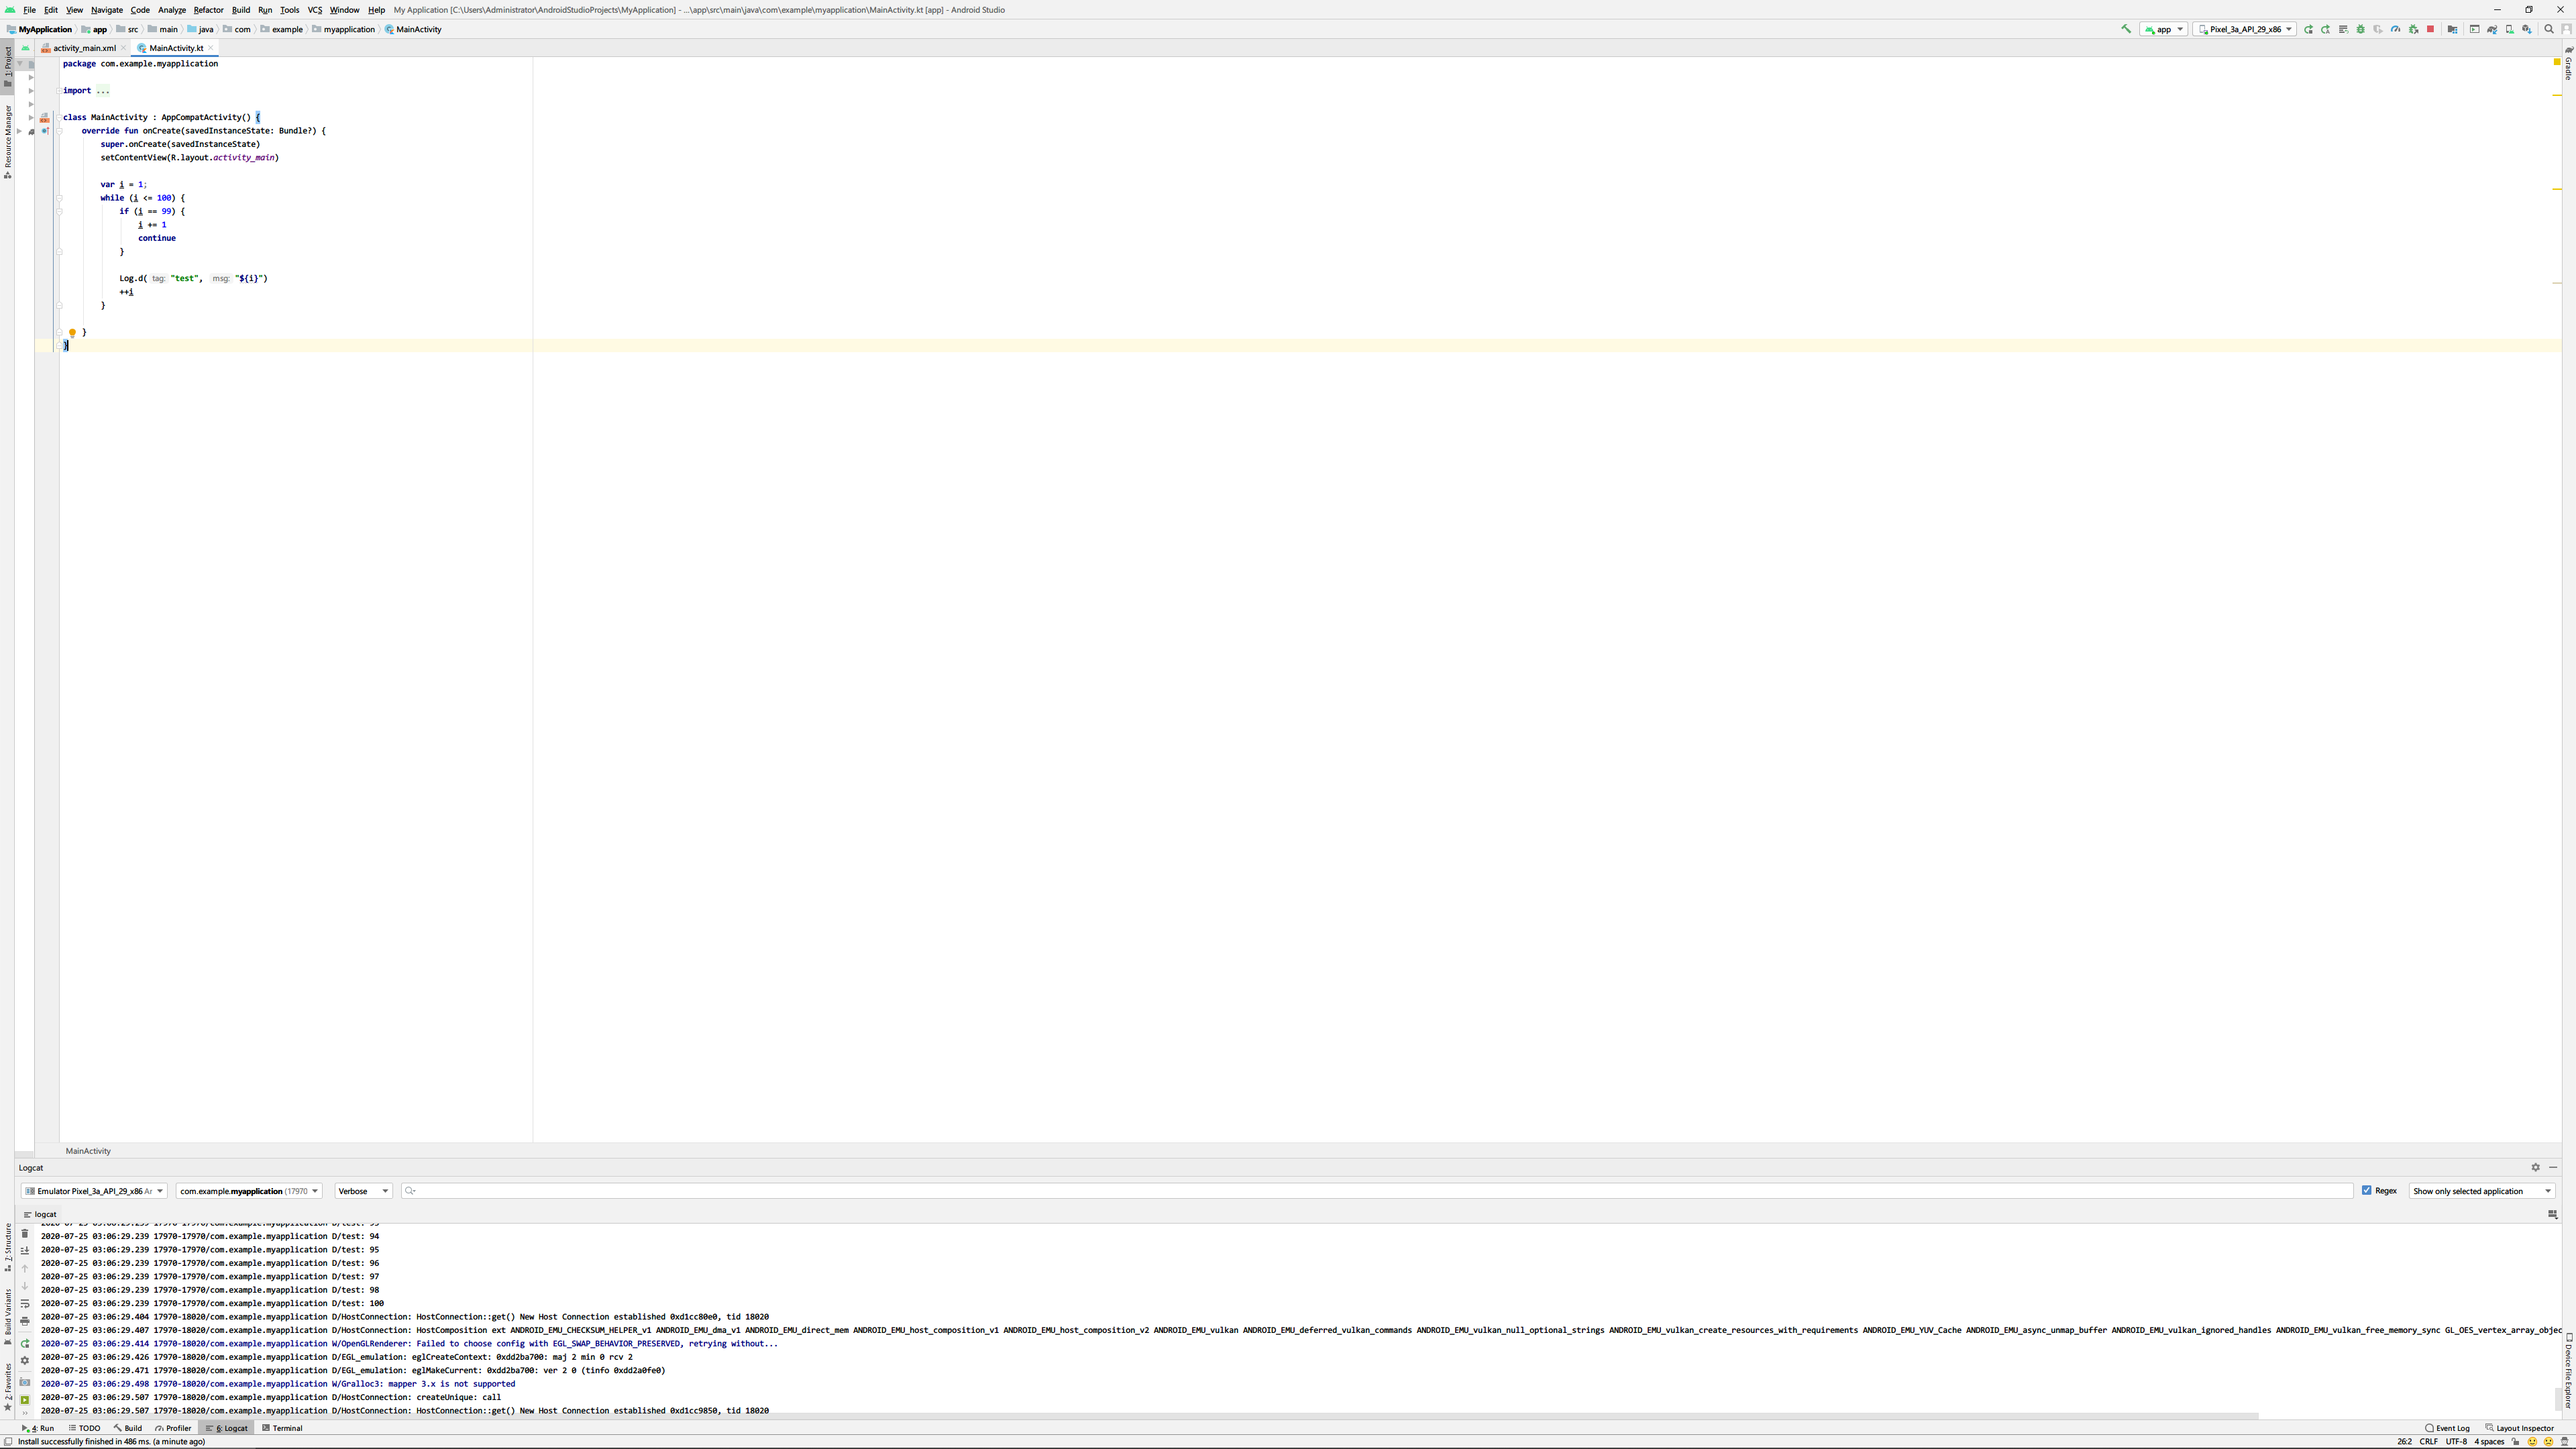Open the Verbose log level dropdown
Image resolution: width=2576 pixels, height=1449 pixels.
(x=363, y=1191)
